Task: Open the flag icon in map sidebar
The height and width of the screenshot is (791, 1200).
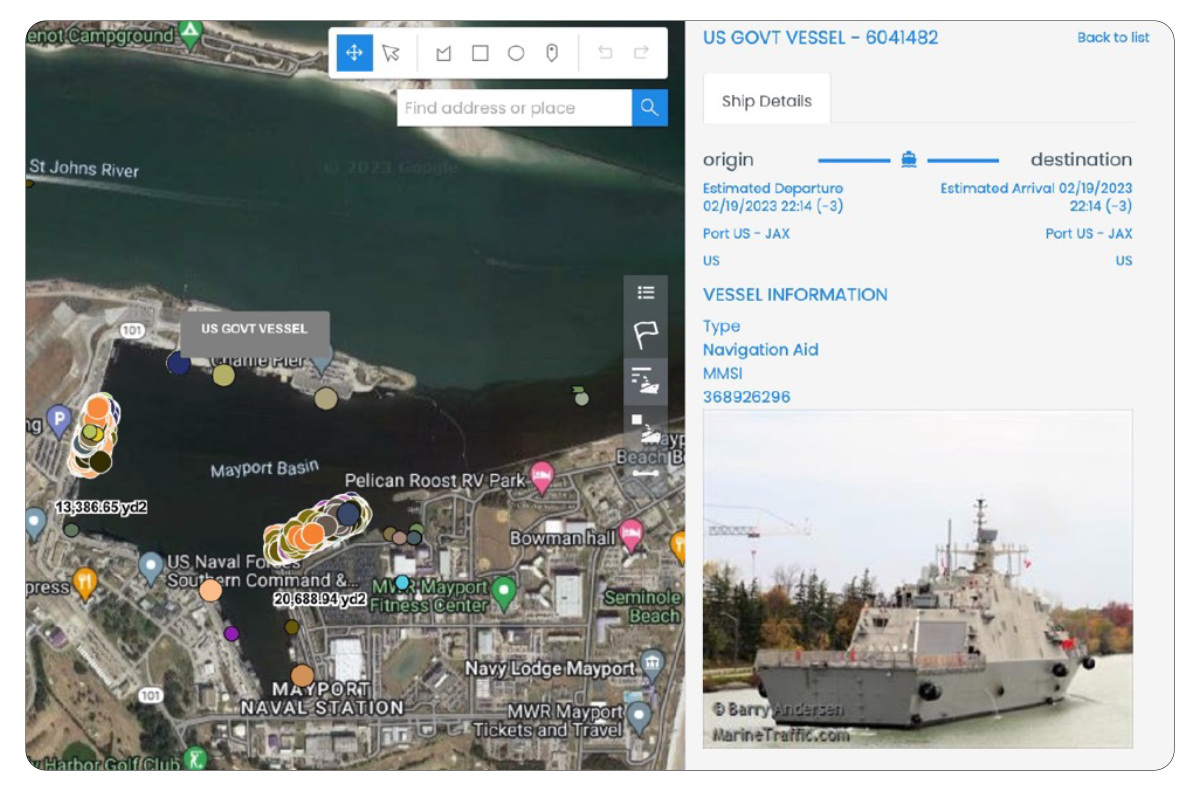Action: click(x=646, y=335)
